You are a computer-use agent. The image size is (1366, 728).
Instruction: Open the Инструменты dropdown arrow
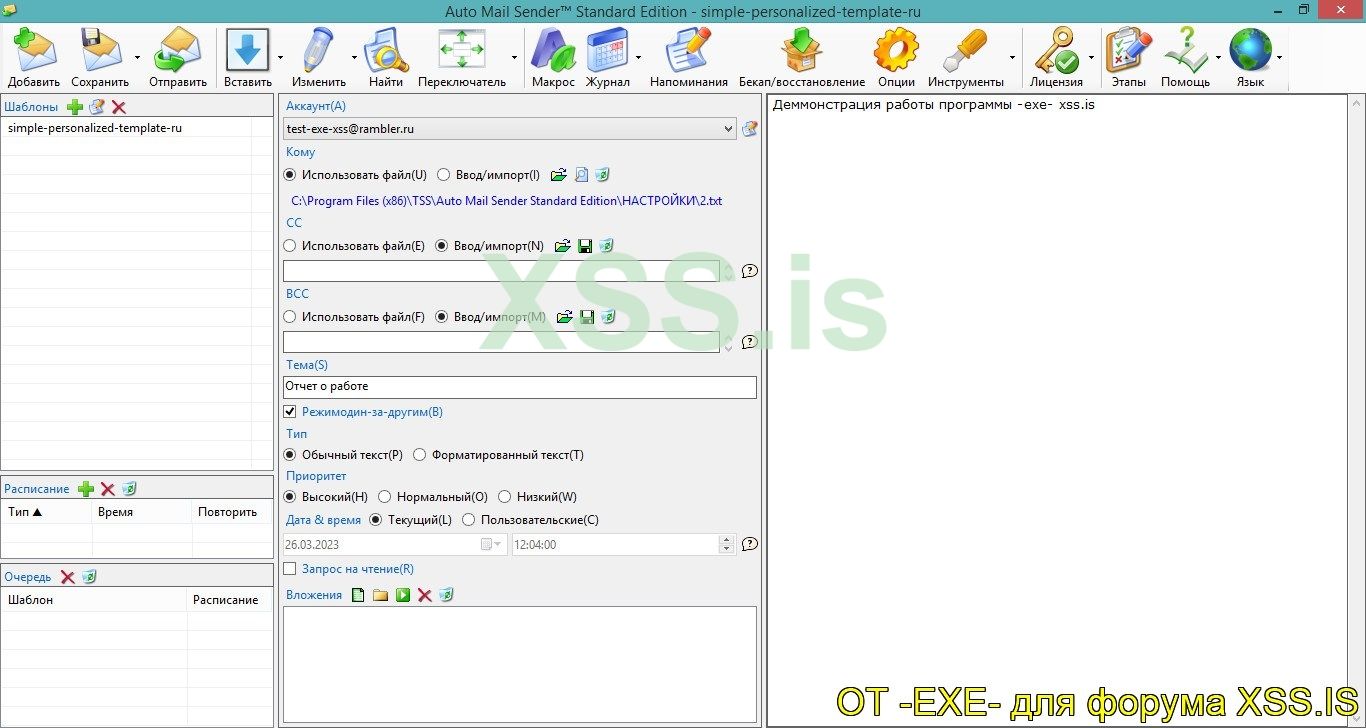1012,58
